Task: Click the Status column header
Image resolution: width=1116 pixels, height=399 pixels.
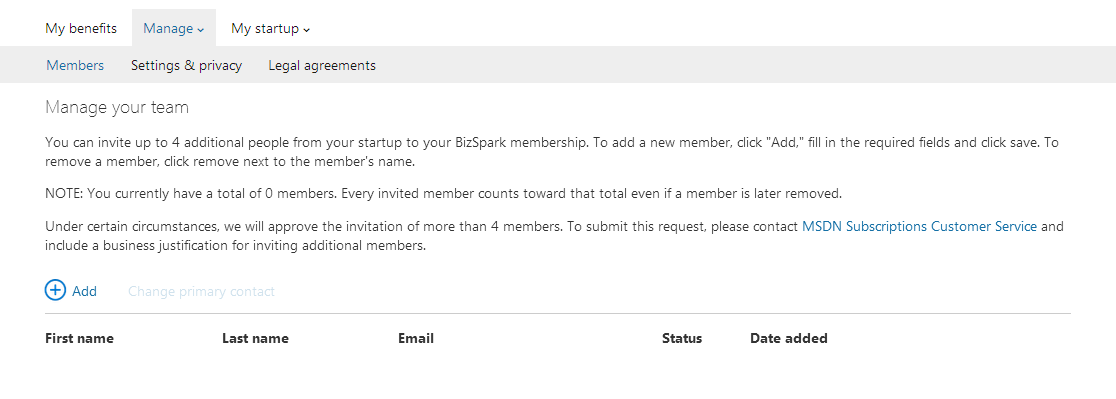Action: [x=682, y=339]
